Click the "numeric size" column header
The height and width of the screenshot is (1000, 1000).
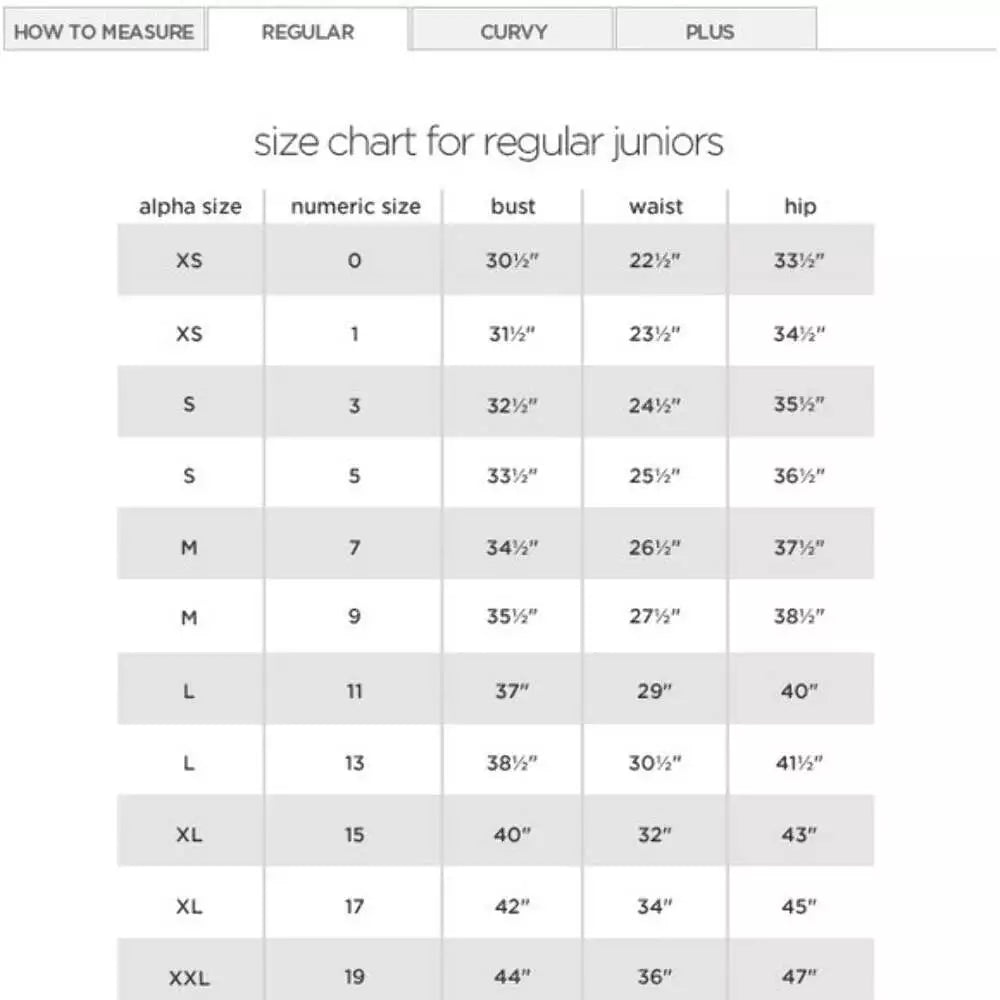coord(355,207)
